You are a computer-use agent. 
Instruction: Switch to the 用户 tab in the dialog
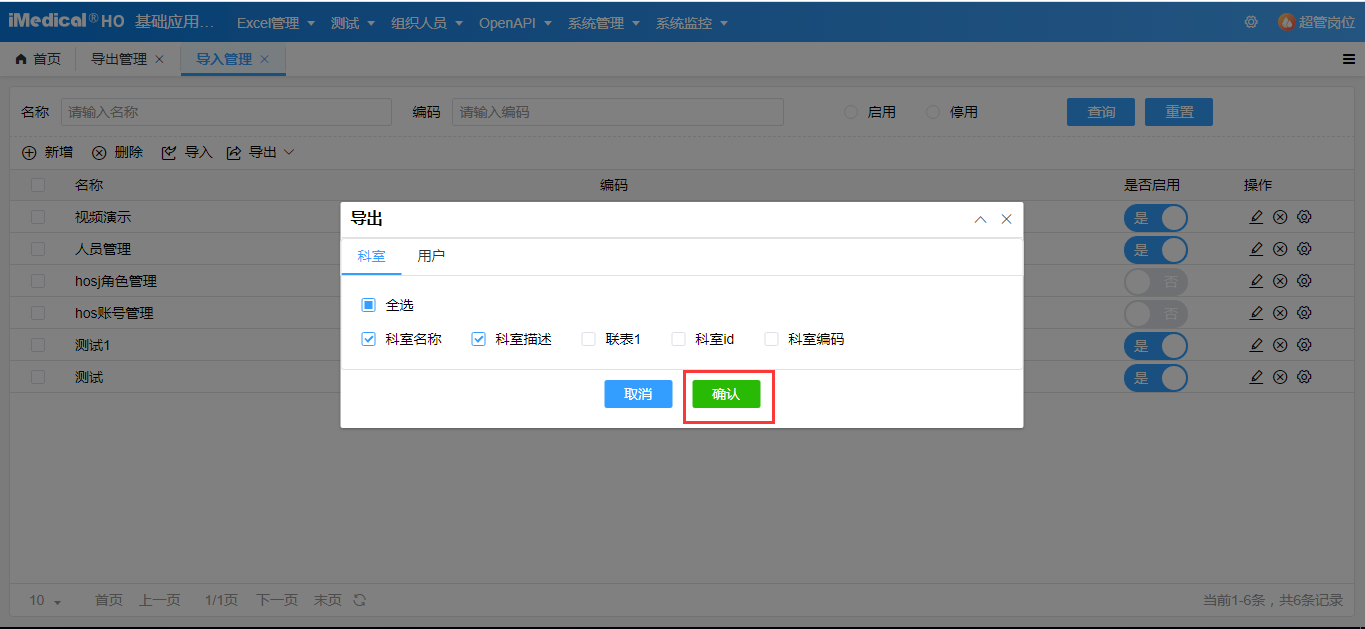tap(430, 256)
